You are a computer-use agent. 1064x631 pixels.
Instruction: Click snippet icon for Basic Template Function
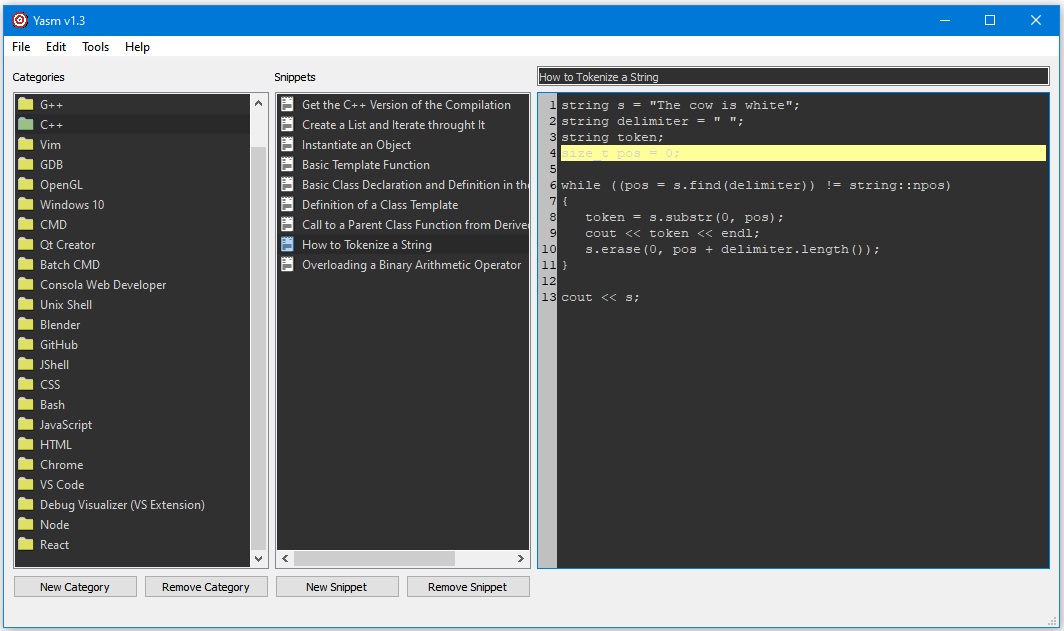[288, 164]
